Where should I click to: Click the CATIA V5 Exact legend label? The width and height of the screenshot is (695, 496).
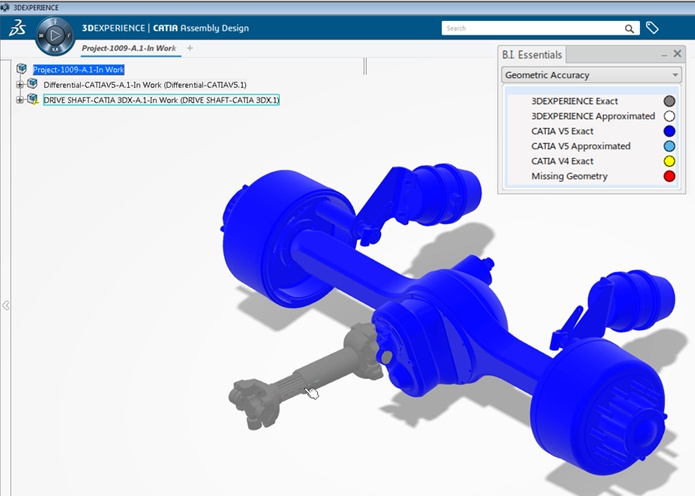tap(562, 131)
